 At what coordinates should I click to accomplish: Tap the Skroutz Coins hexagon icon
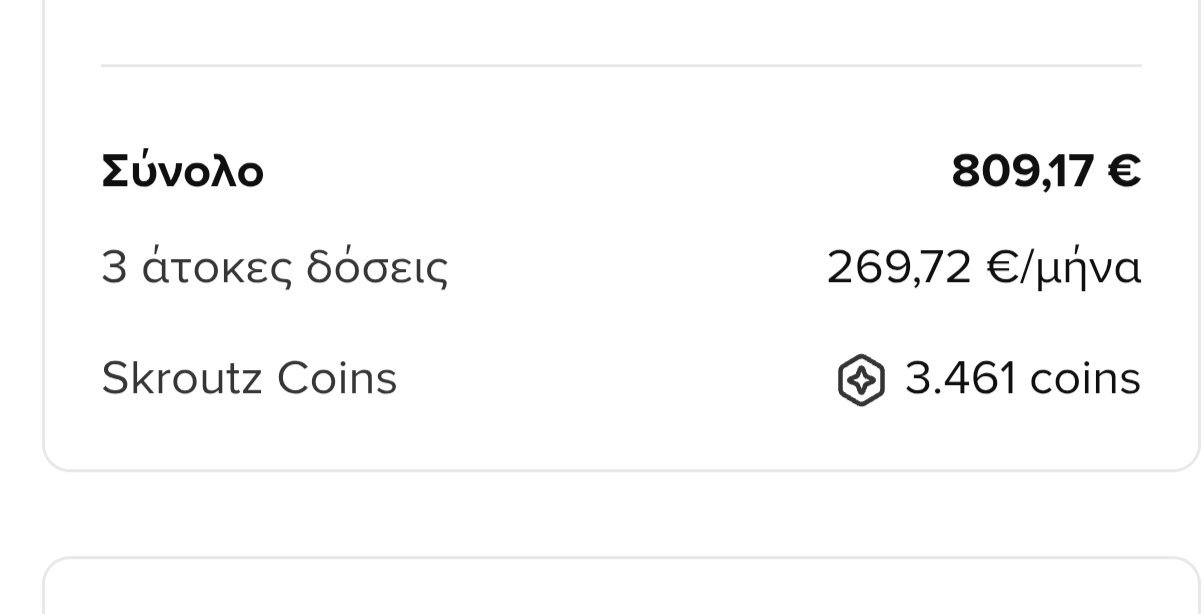tap(861, 380)
